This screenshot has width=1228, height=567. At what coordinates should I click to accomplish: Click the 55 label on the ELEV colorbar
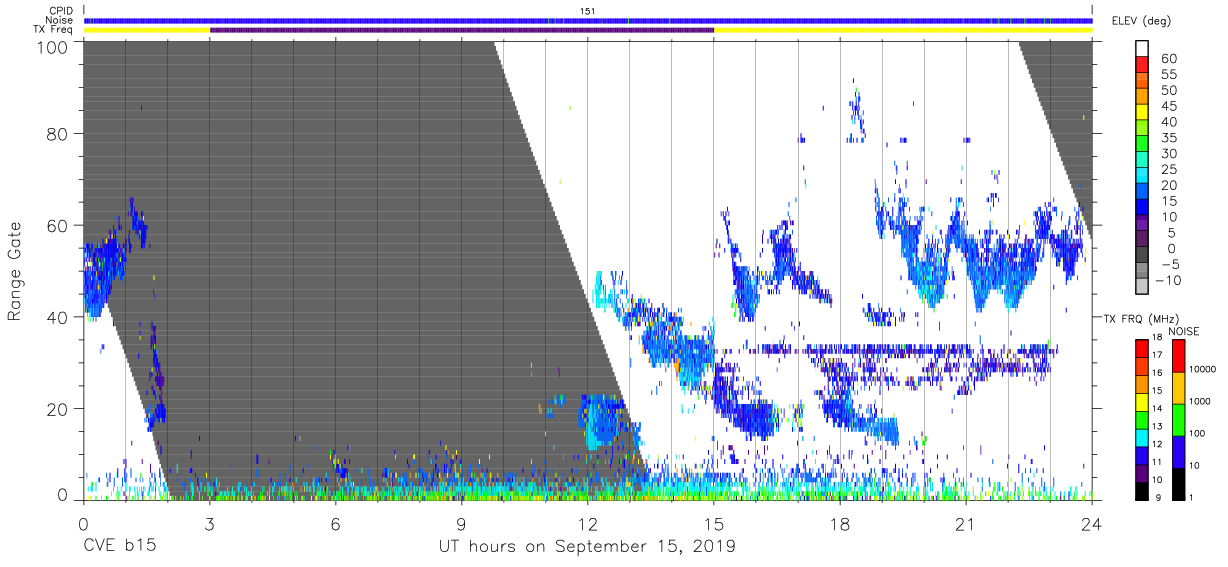1169,74
